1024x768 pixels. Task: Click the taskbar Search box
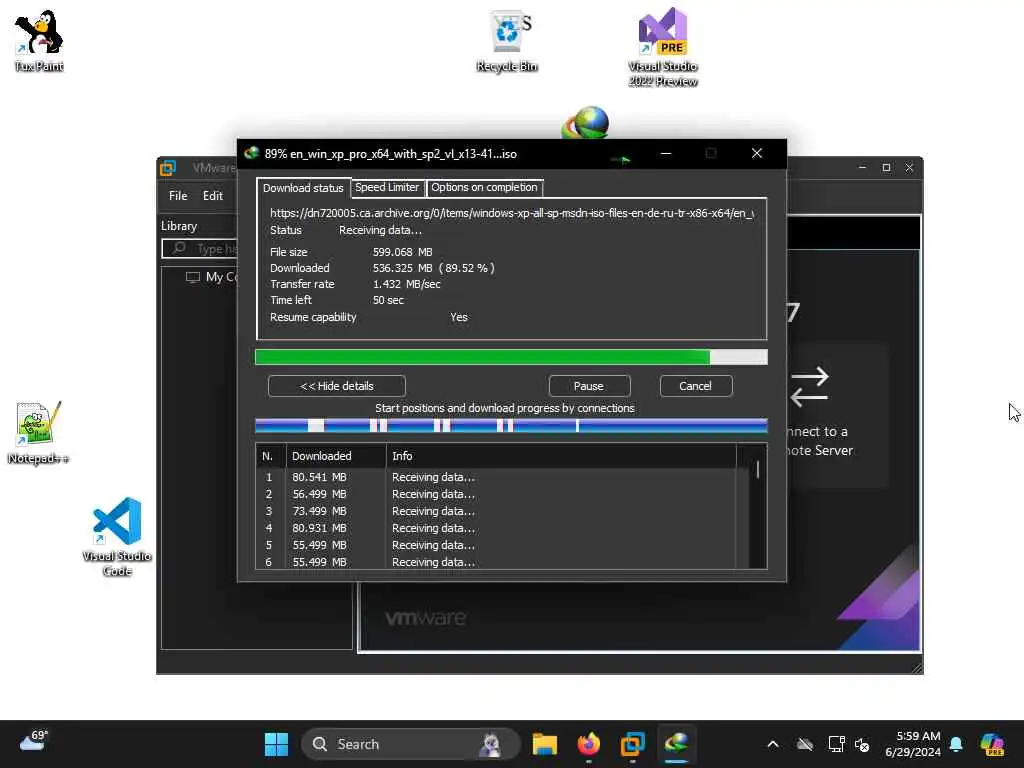(409, 744)
